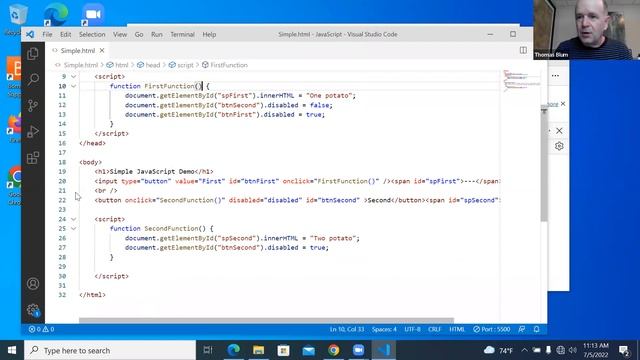Open the Manage gear in the activity bar

tap(33, 310)
